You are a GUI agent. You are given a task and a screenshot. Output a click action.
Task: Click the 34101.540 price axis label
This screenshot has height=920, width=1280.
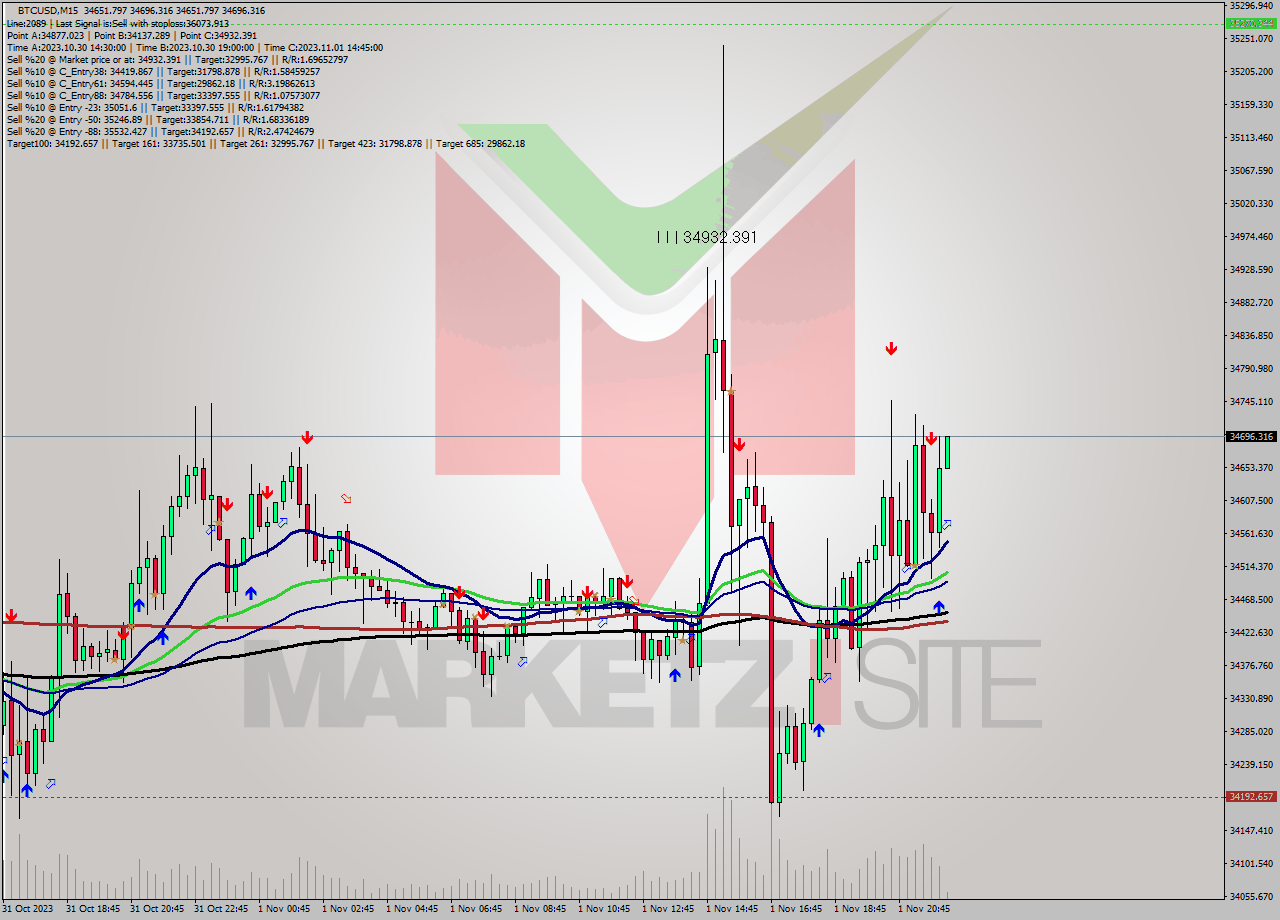1251,863
